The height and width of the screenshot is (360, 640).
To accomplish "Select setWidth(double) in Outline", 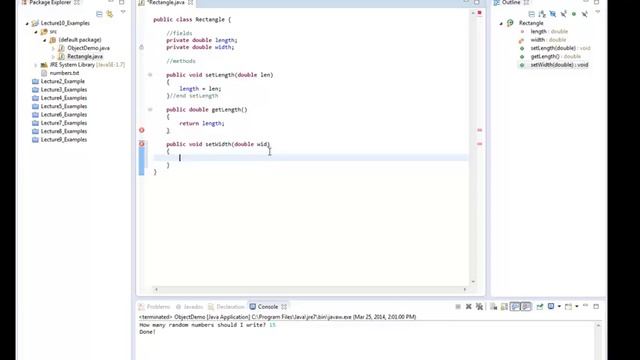I will (559, 65).
